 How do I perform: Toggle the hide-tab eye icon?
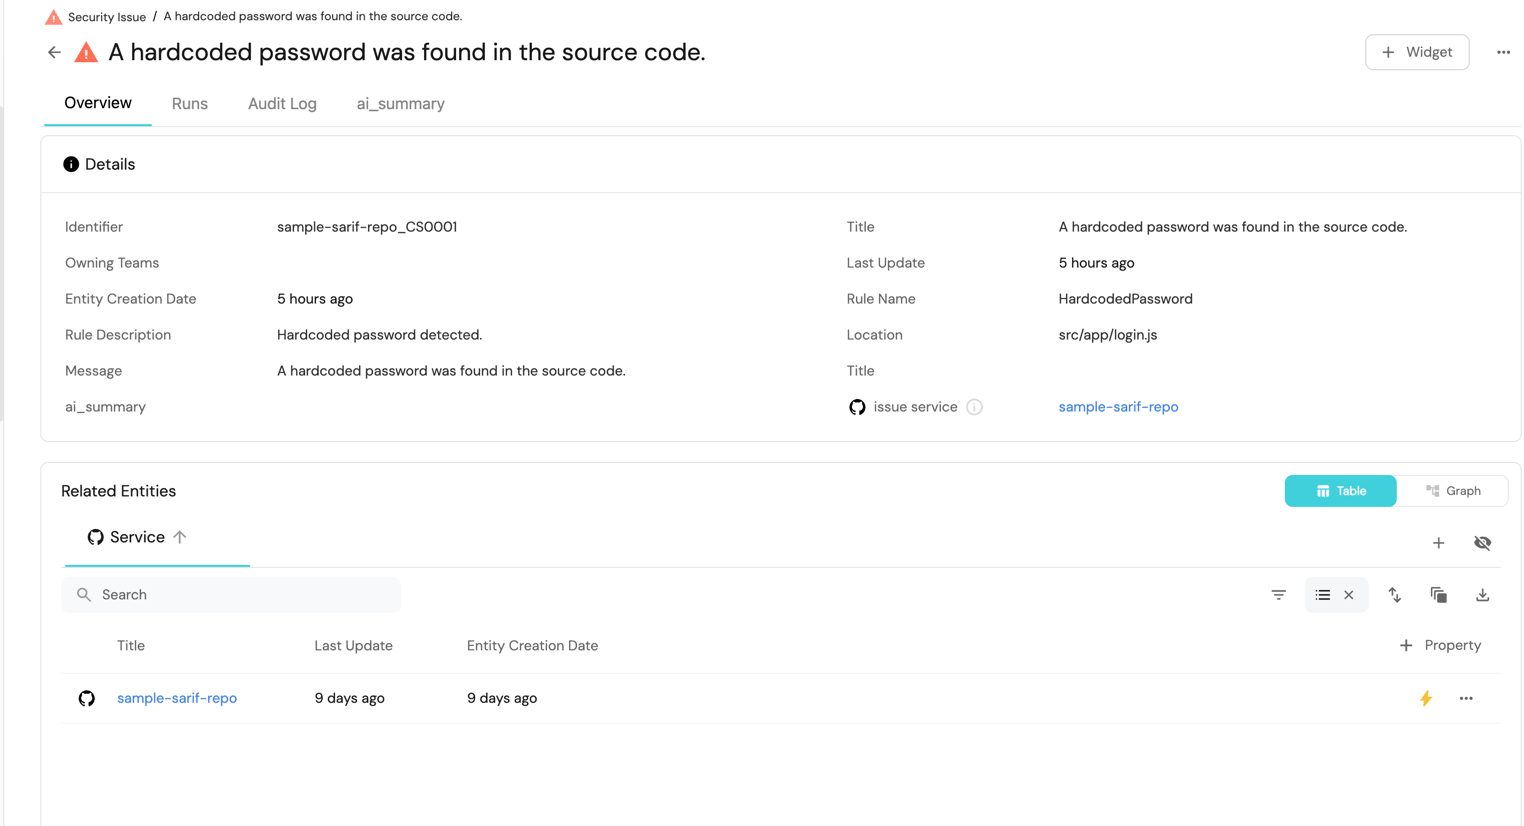point(1482,543)
